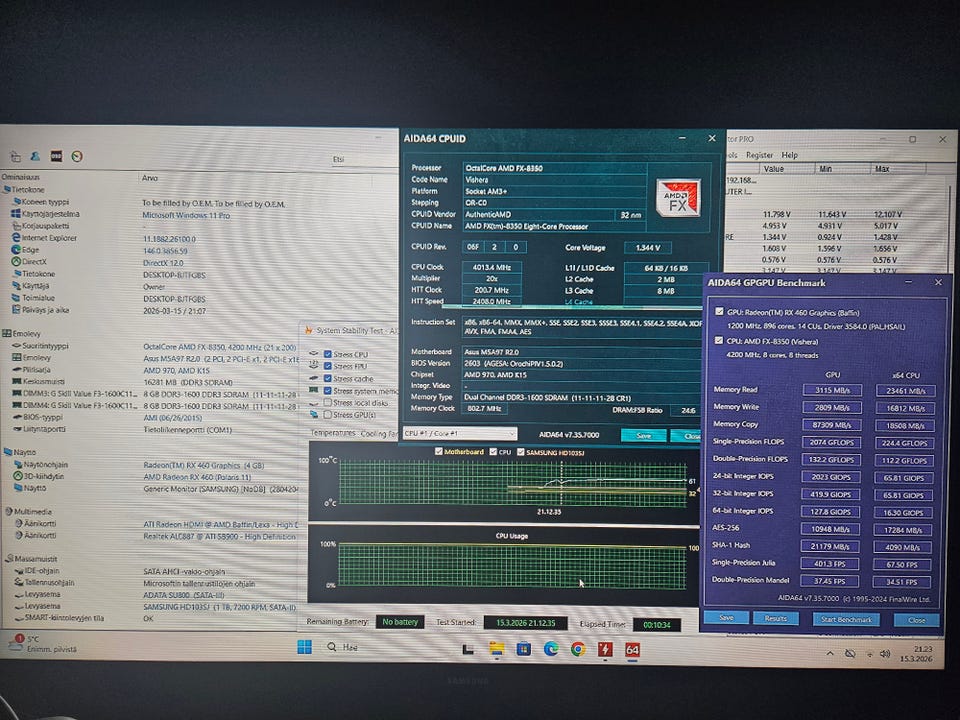Click the Results button in GPGPU Benchmark
Screen dimensions: 960x720
pos(776,618)
